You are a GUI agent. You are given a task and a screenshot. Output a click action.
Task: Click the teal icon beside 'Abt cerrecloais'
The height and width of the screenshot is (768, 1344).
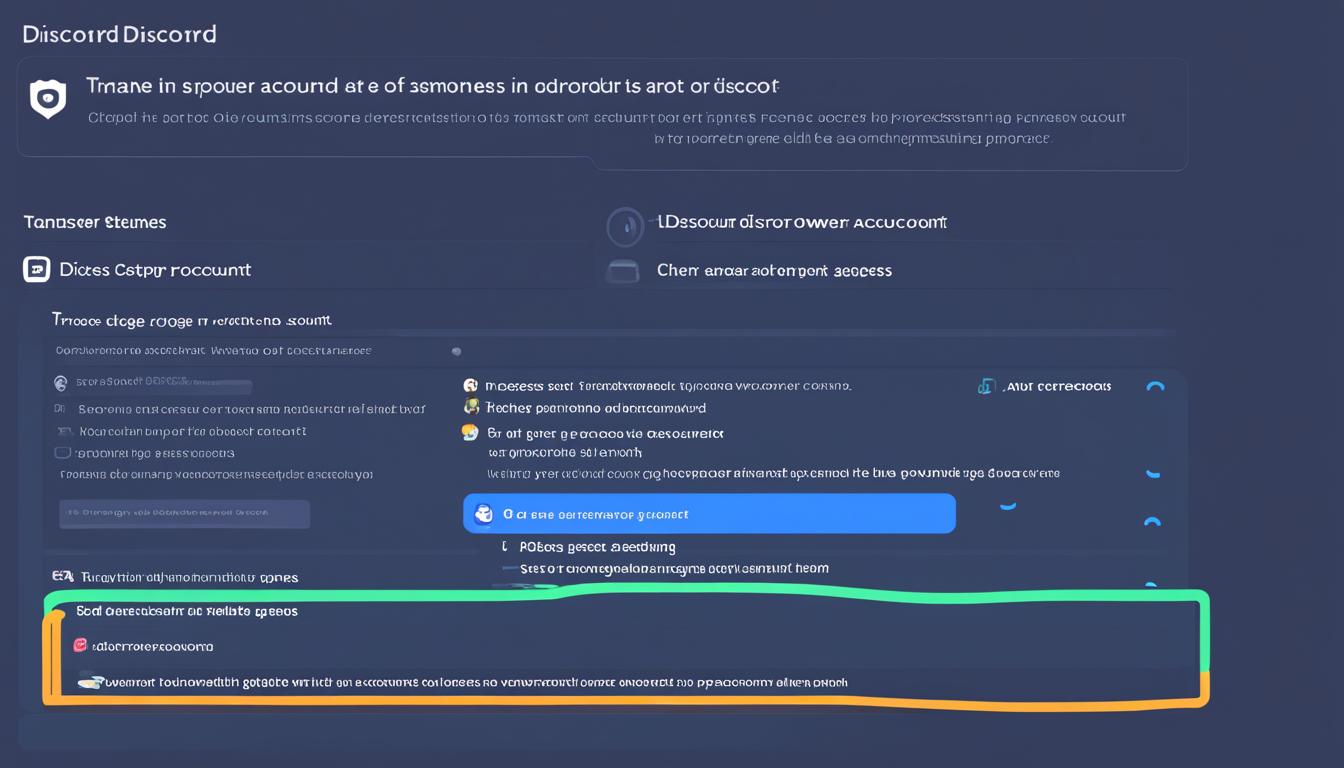click(x=986, y=386)
